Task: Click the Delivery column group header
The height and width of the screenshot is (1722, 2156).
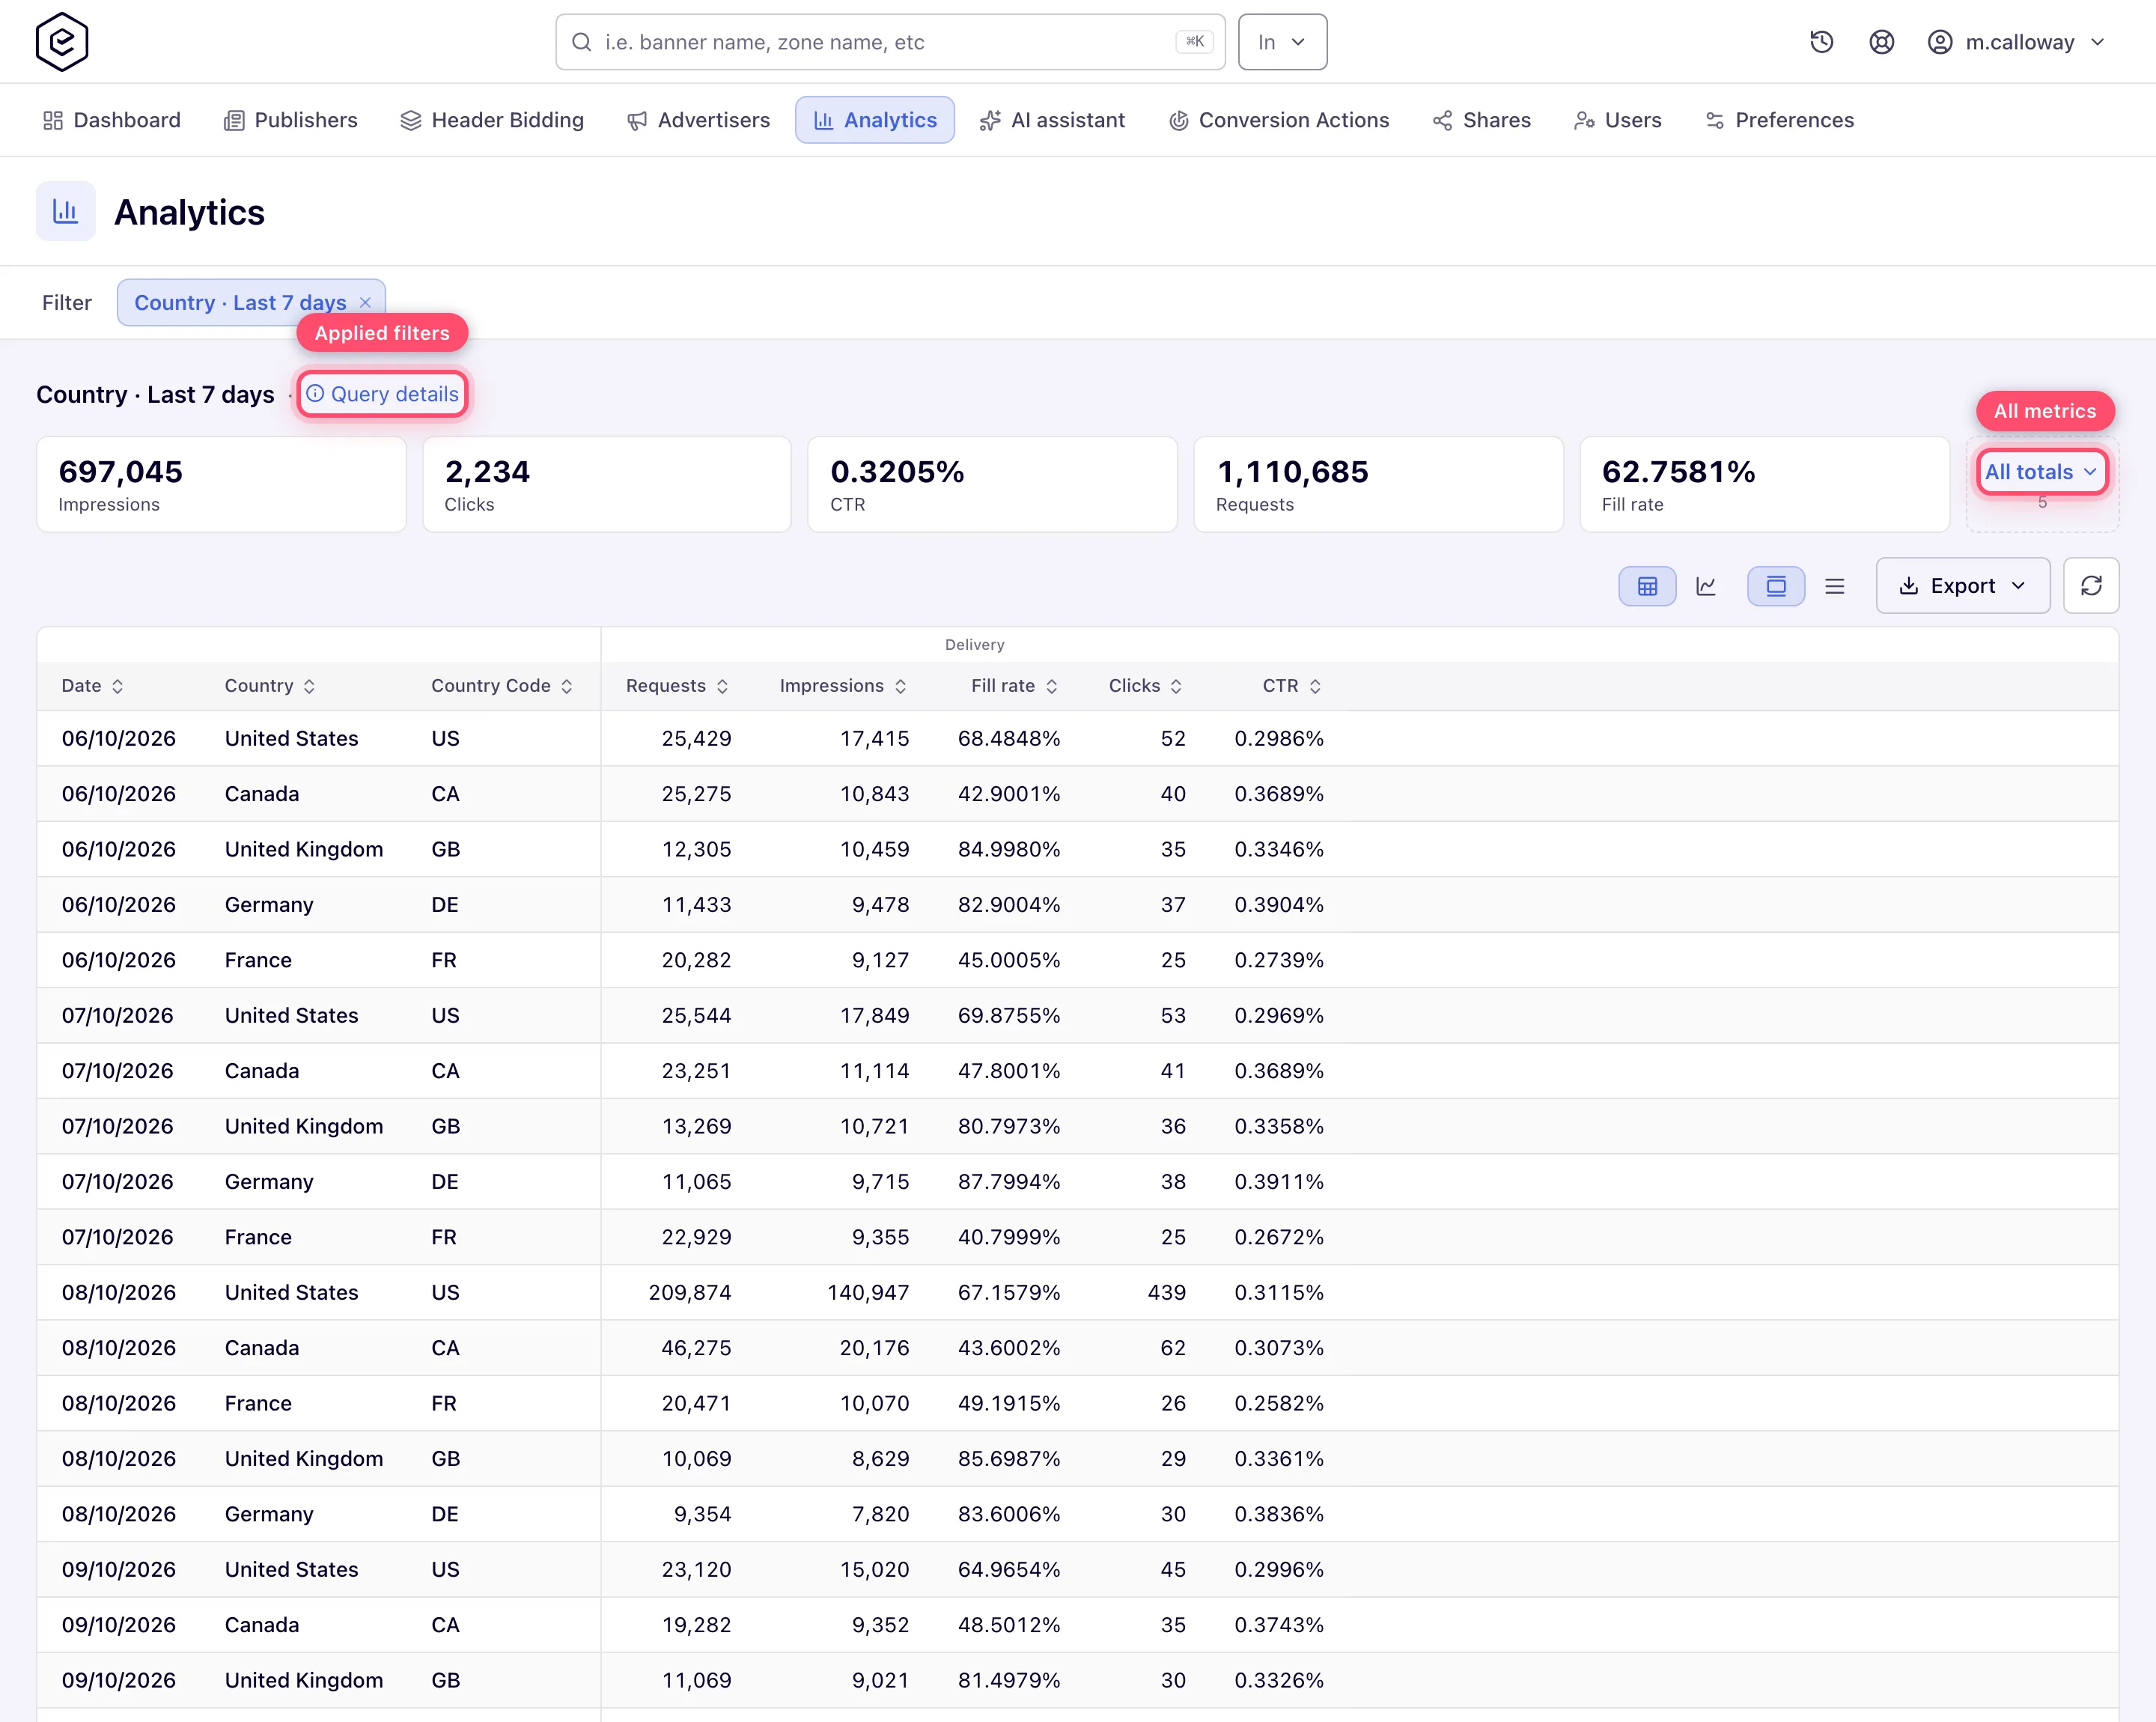Action: [x=974, y=645]
